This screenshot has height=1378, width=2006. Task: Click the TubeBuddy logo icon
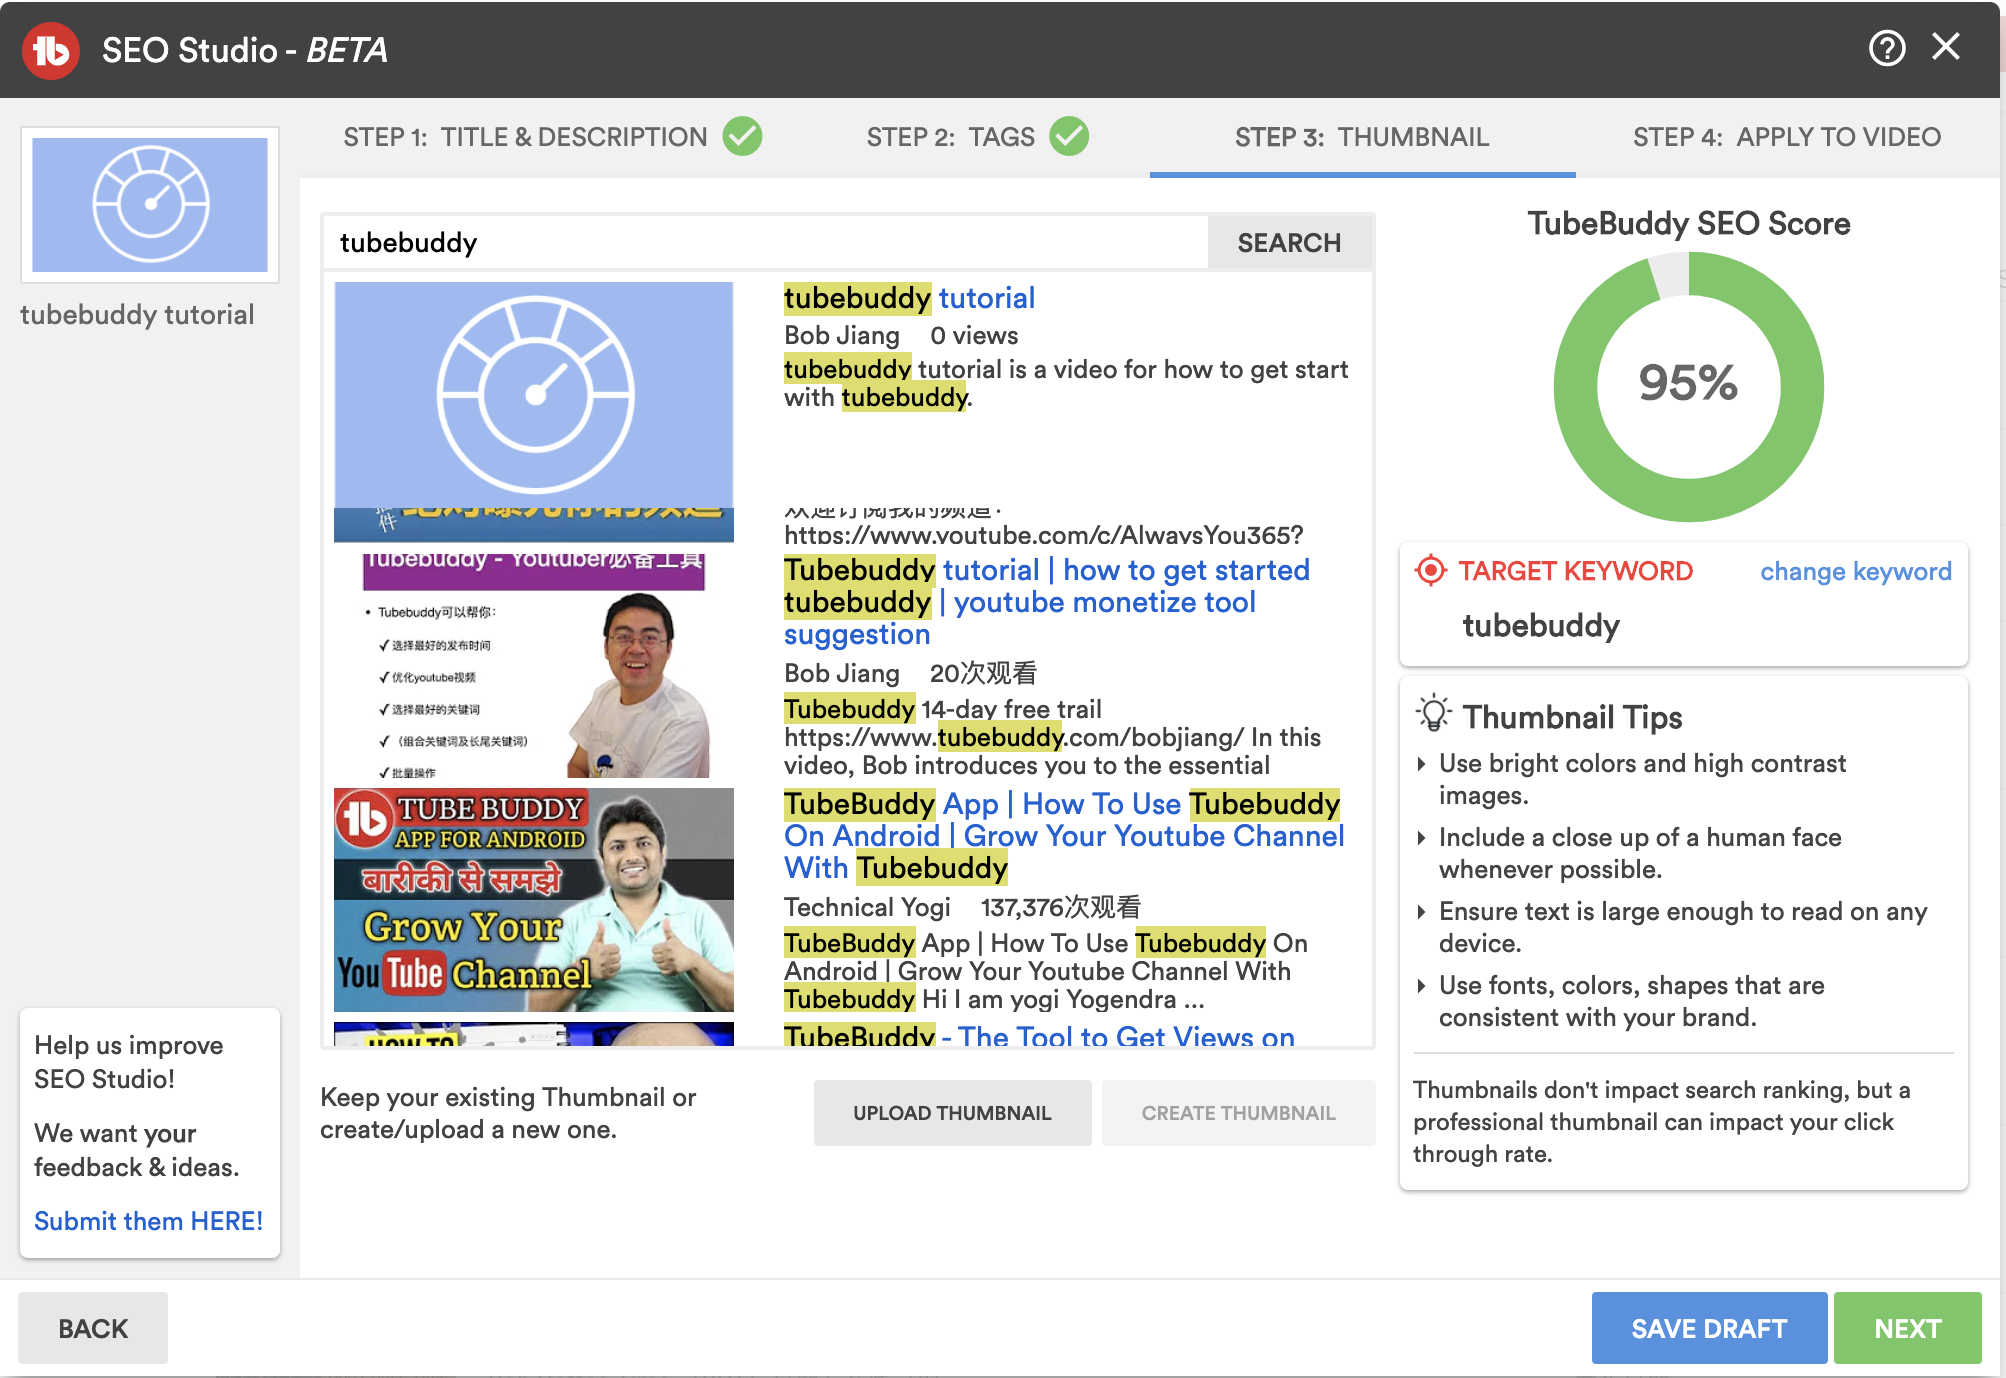(51, 50)
